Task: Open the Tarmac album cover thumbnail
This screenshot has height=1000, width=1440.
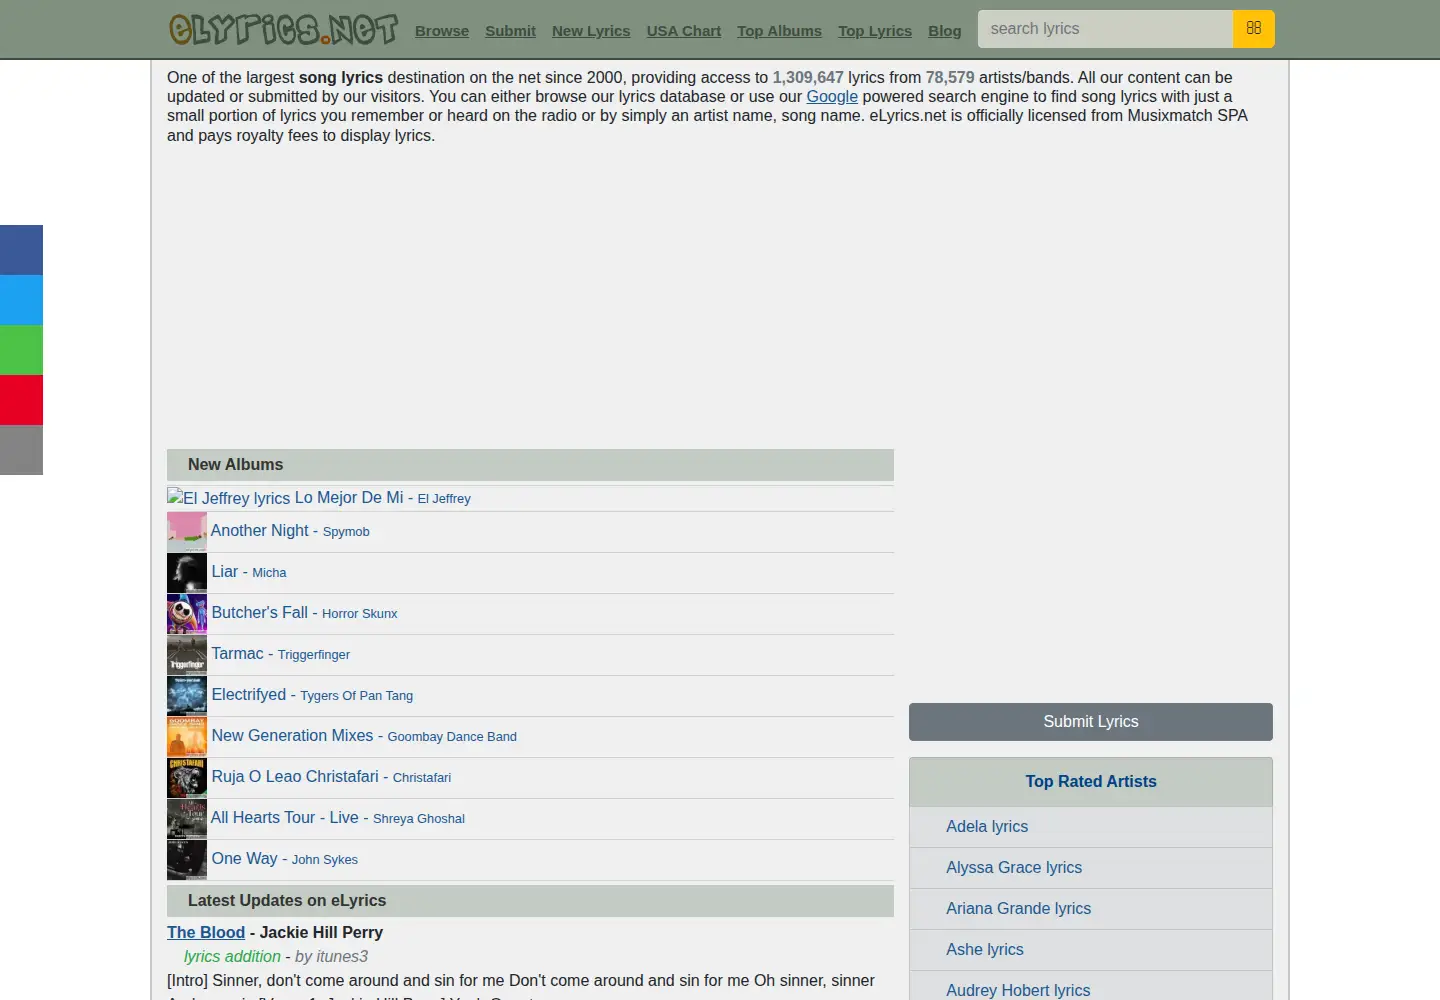Action: point(187,655)
